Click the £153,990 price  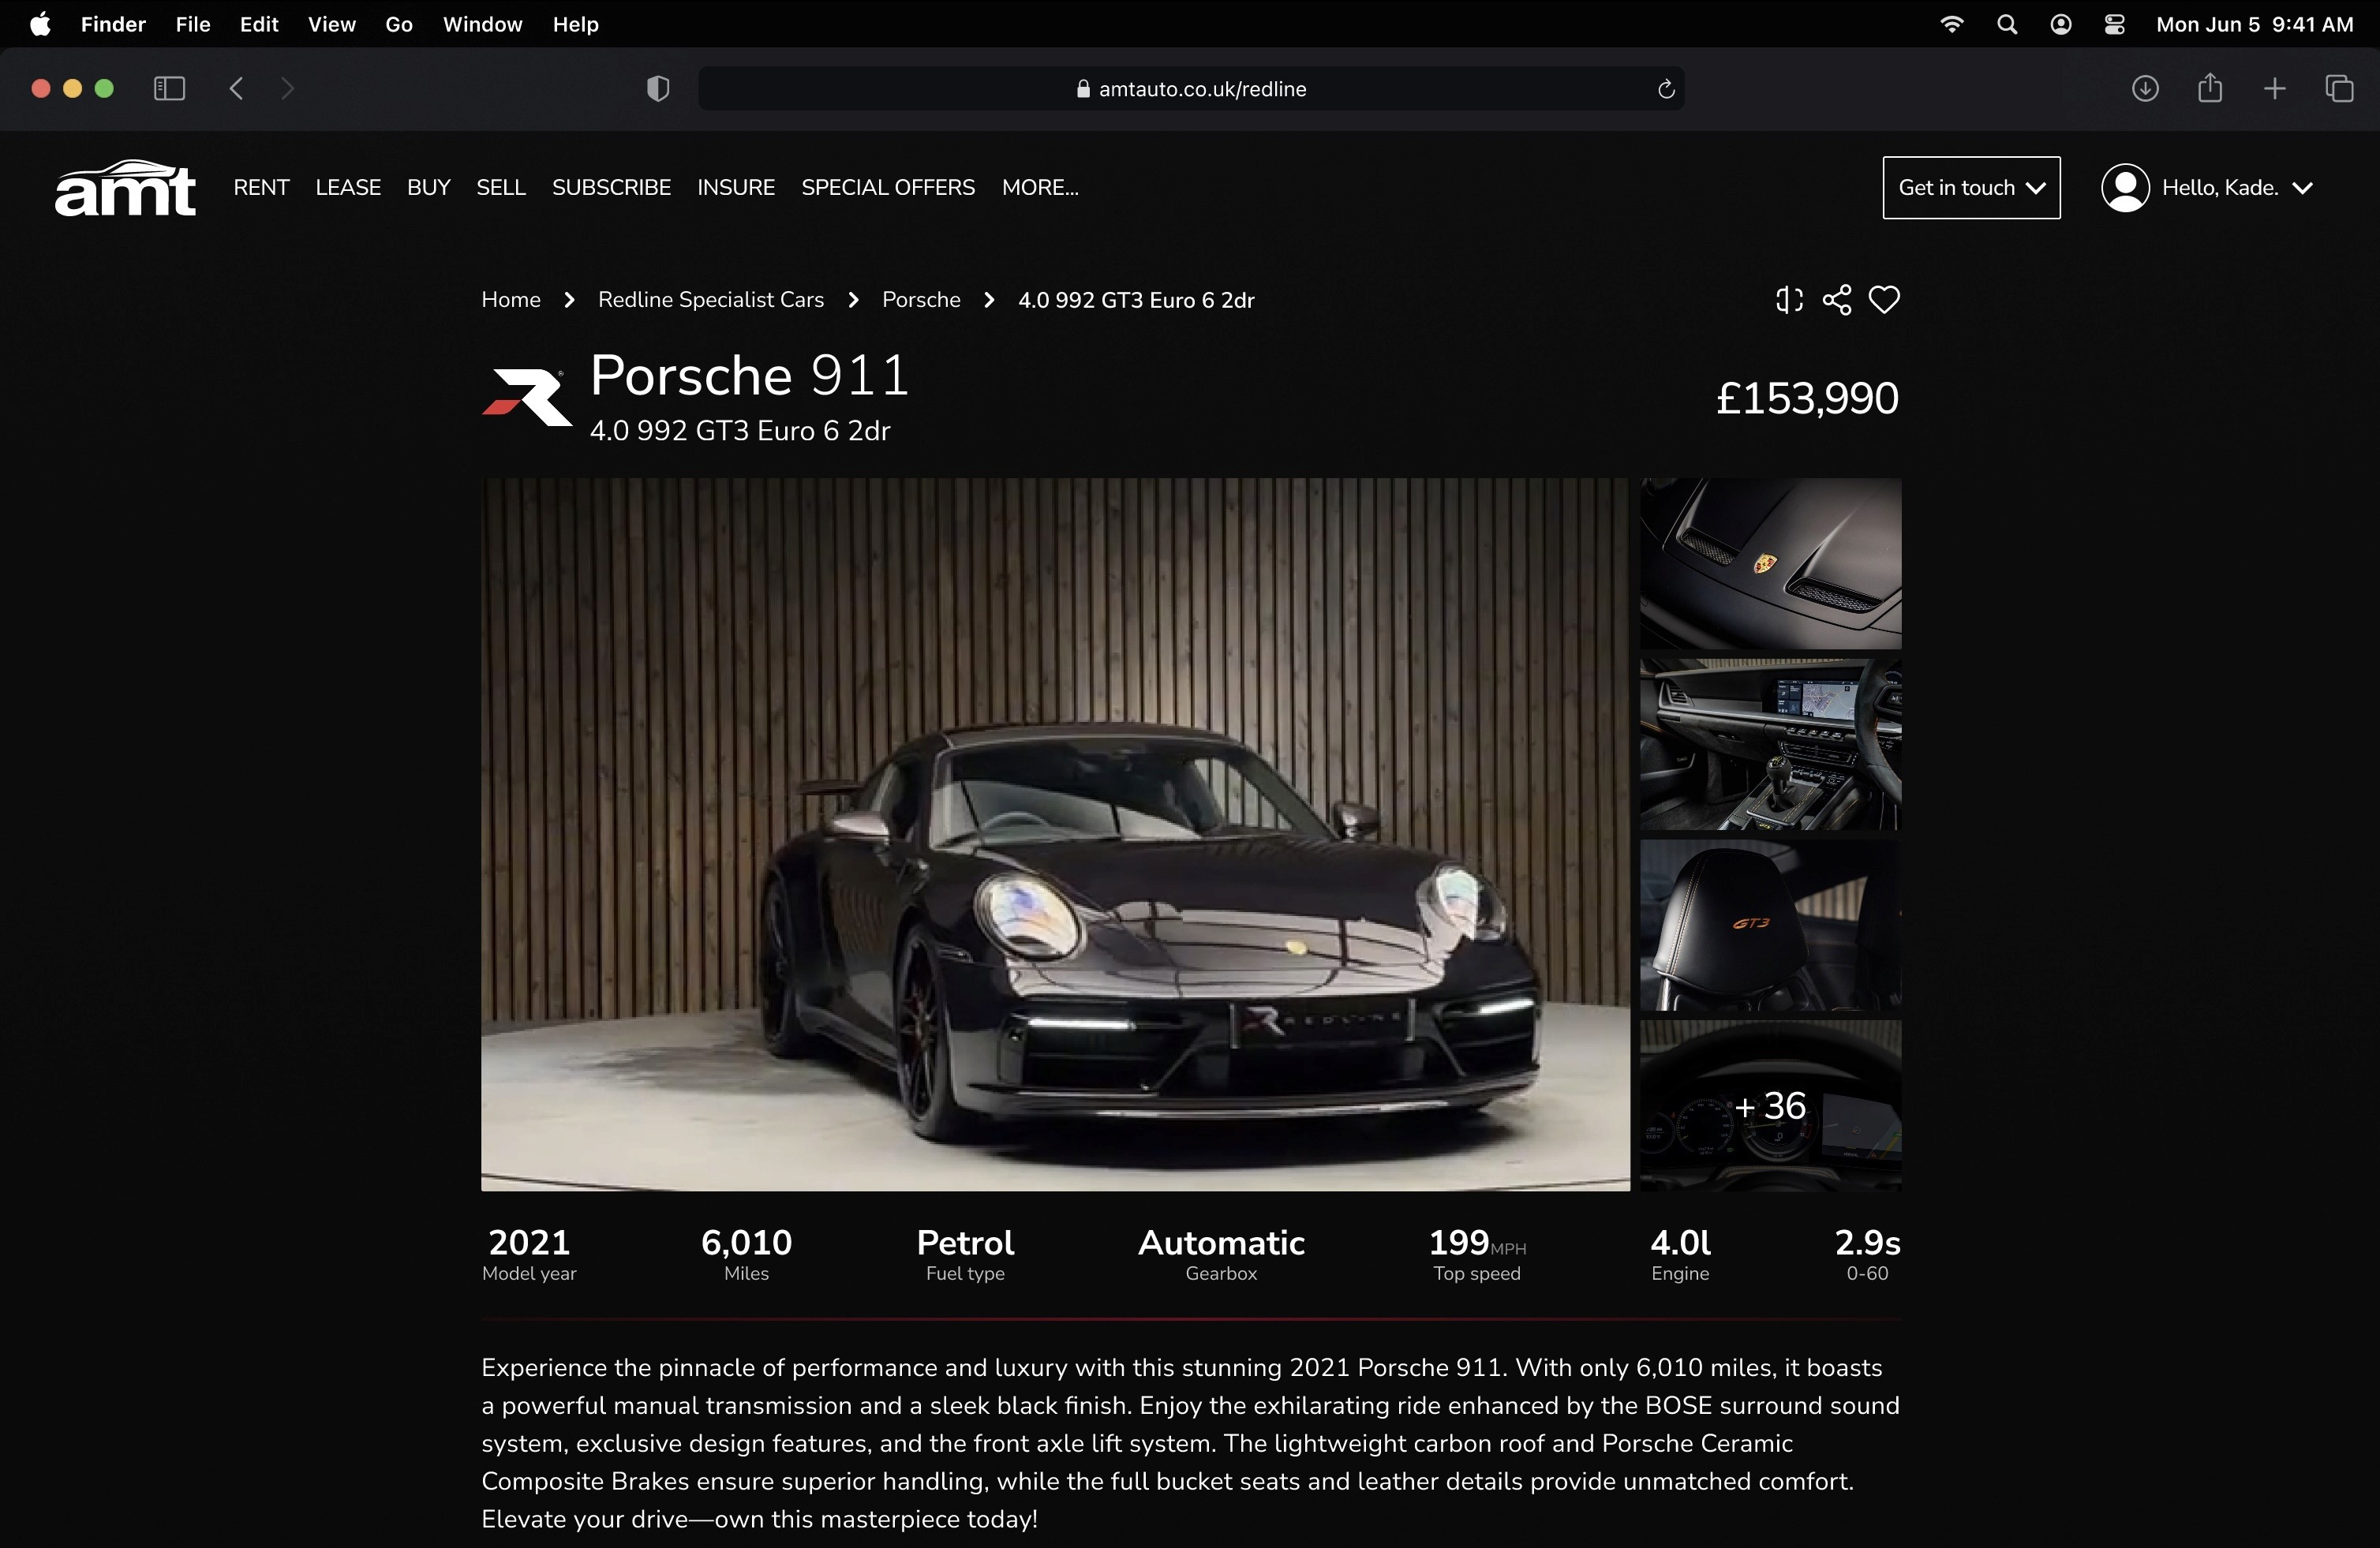[1807, 398]
